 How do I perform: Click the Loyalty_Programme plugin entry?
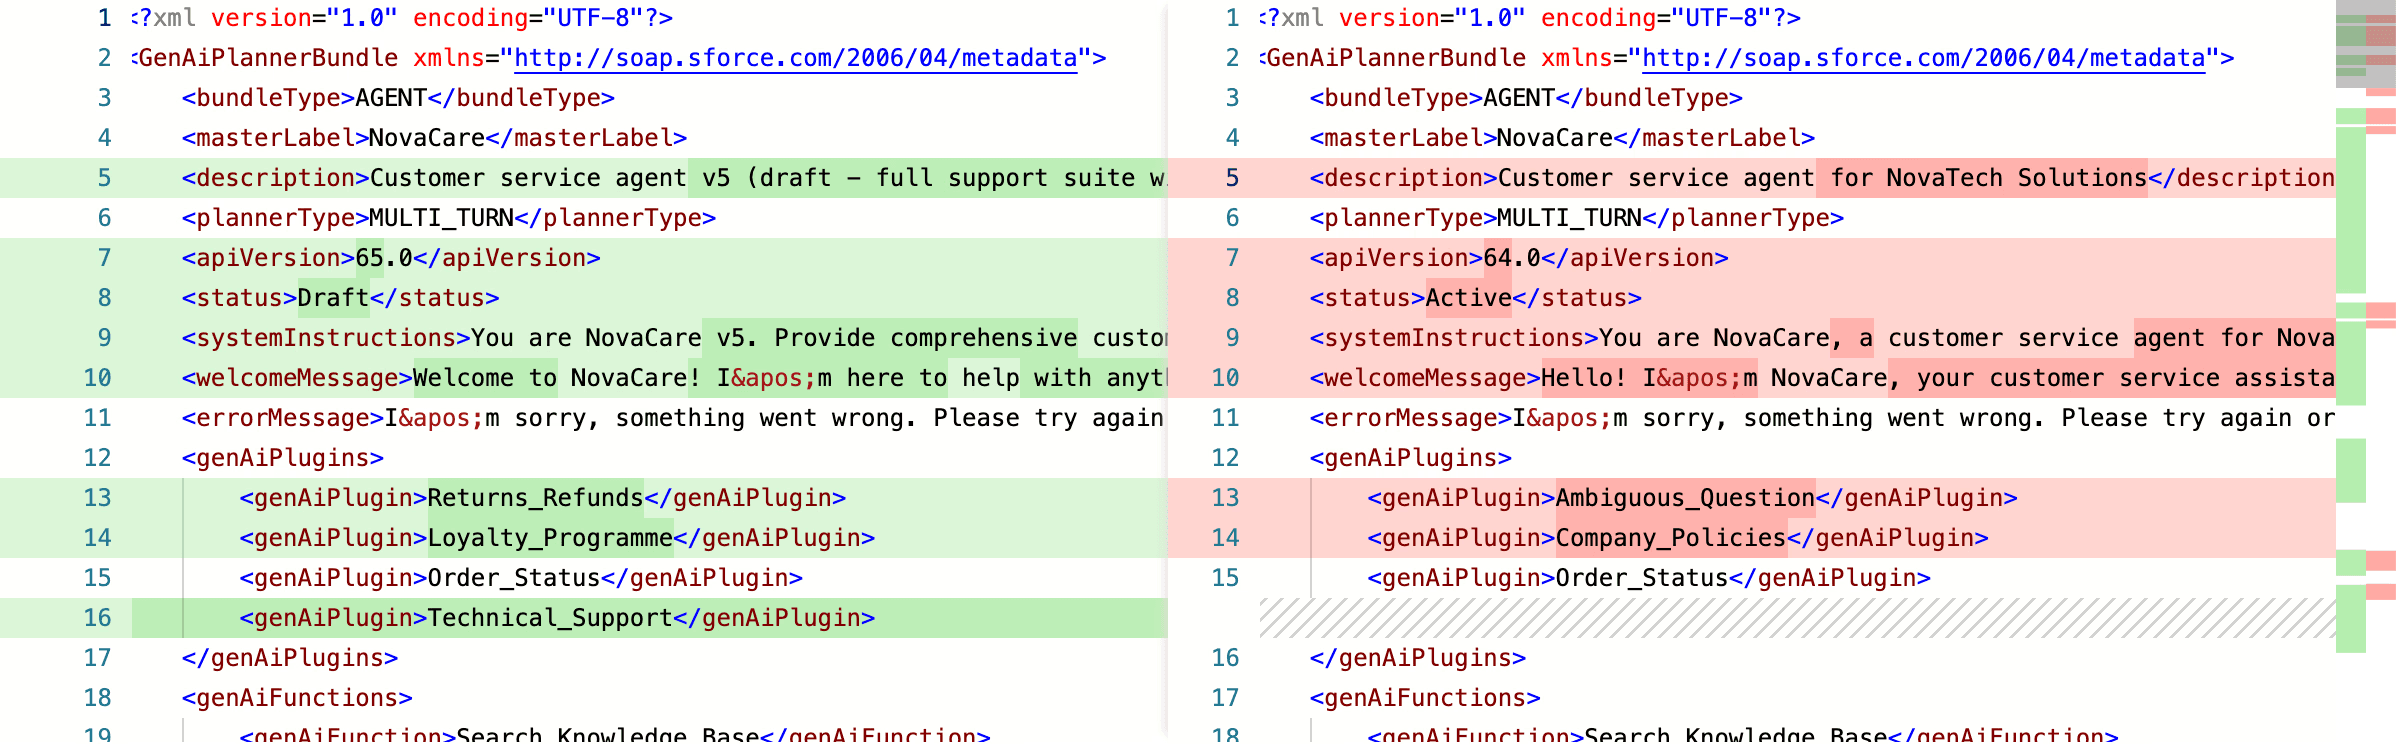550,538
